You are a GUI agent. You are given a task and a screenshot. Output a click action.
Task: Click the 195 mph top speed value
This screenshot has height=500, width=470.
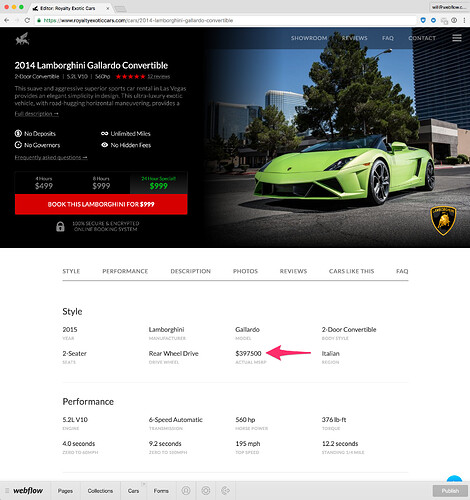pyautogui.click(x=248, y=443)
